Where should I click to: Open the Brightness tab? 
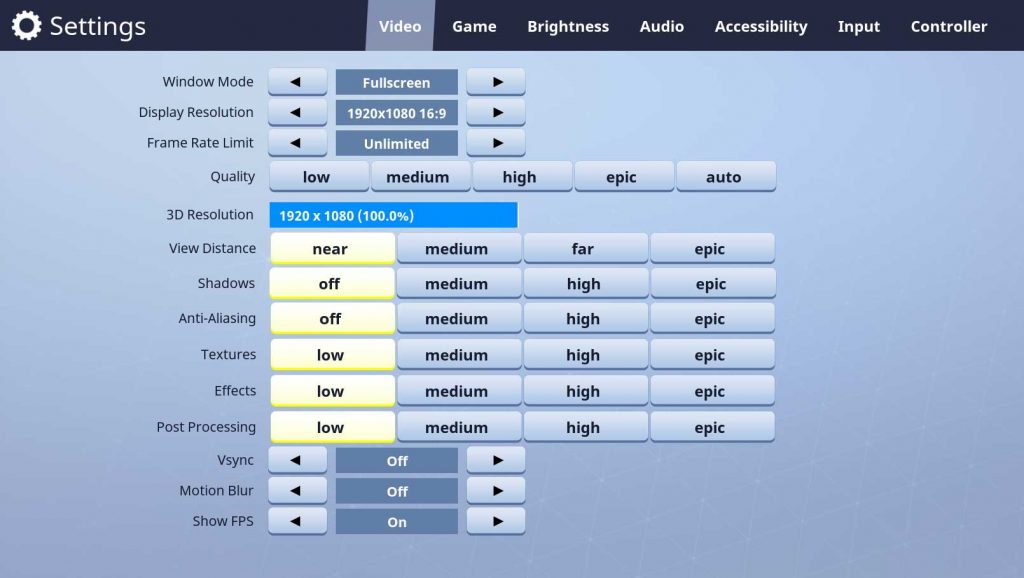(568, 26)
